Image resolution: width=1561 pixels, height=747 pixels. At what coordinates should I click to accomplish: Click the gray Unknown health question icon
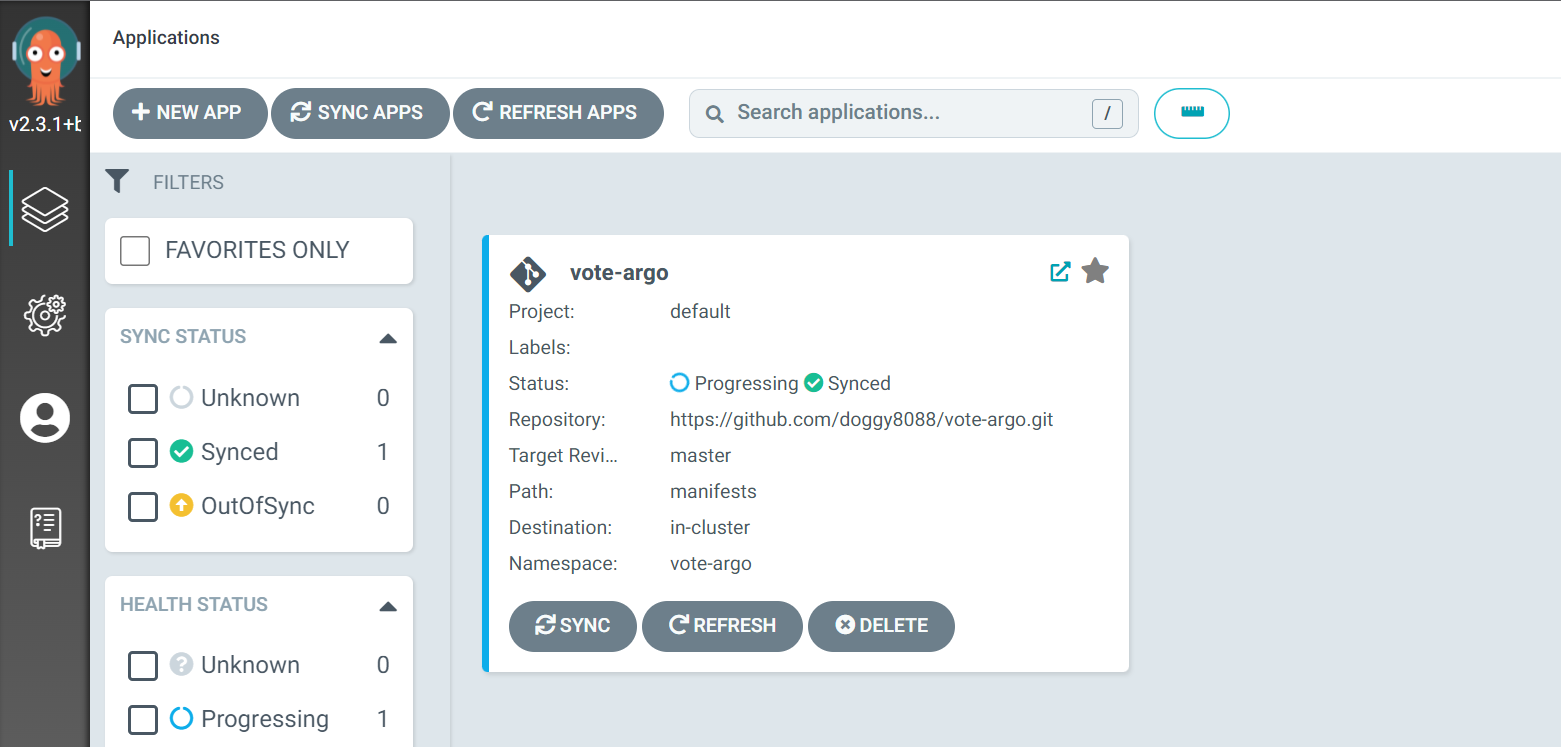(181, 665)
